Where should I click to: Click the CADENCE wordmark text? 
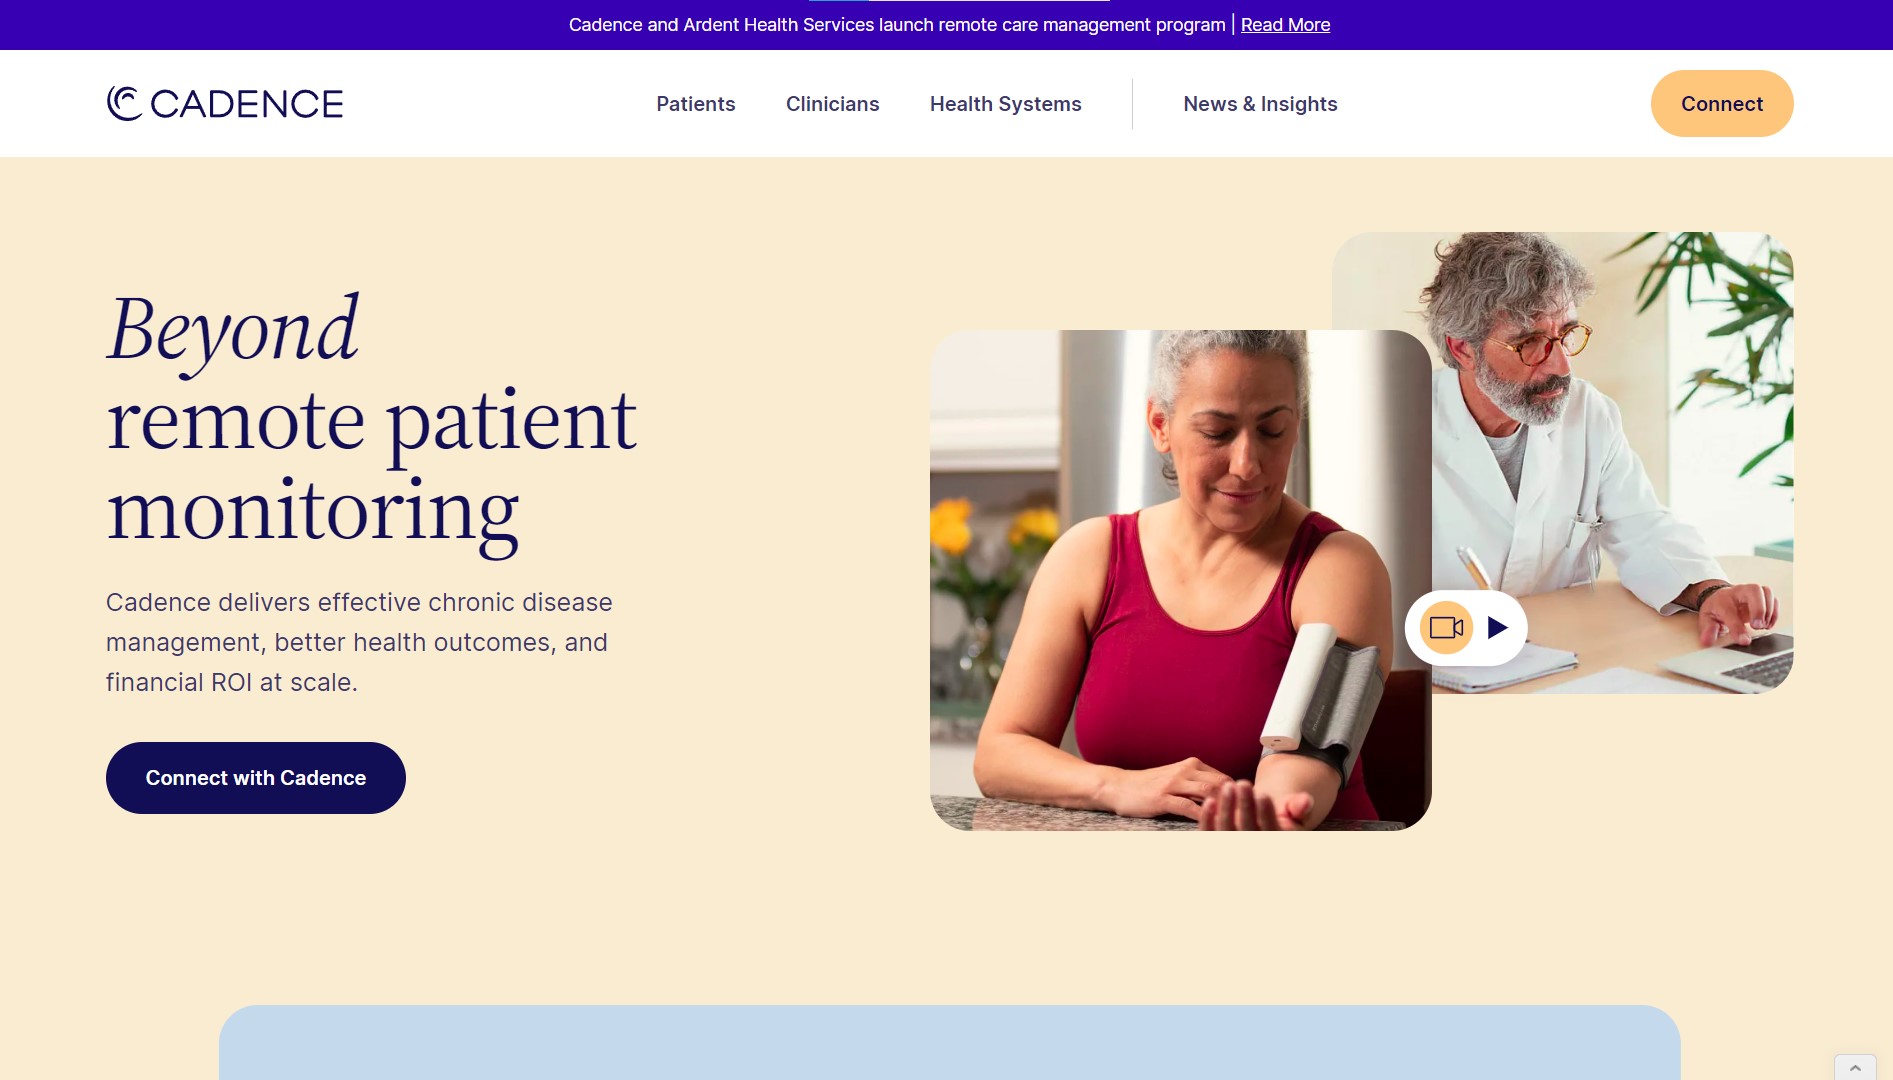(246, 104)
